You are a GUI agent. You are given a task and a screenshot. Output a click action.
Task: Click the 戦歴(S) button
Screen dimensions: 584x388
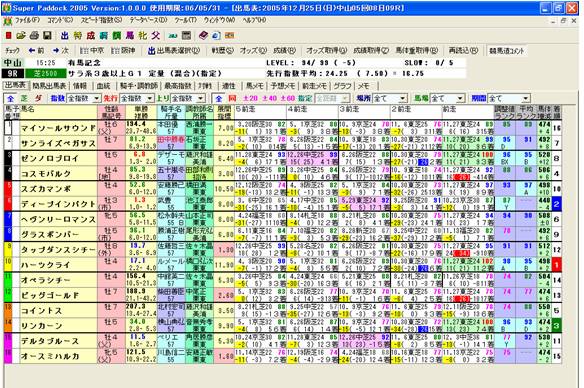point(222,50)
